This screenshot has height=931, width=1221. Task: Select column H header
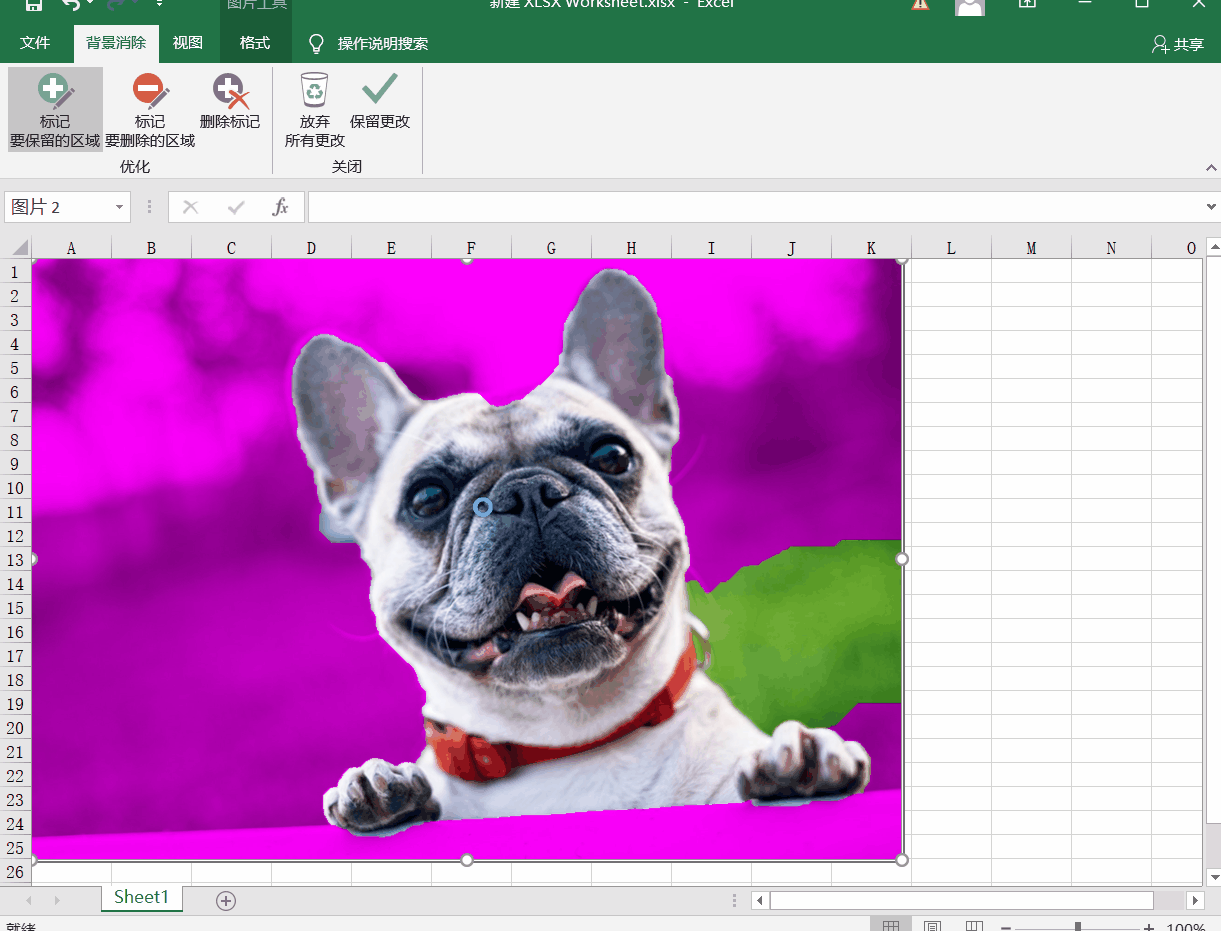631,248
